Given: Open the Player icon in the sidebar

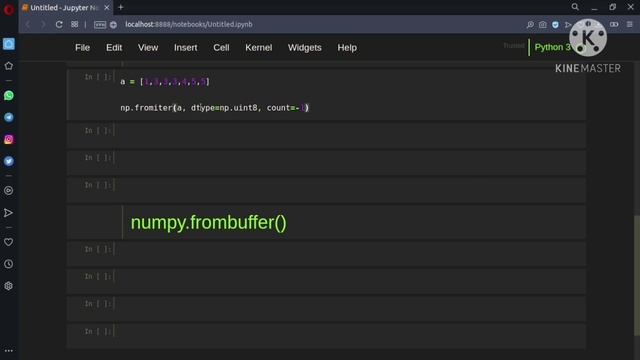Looking at the screenshot, I should coord(9,191).
